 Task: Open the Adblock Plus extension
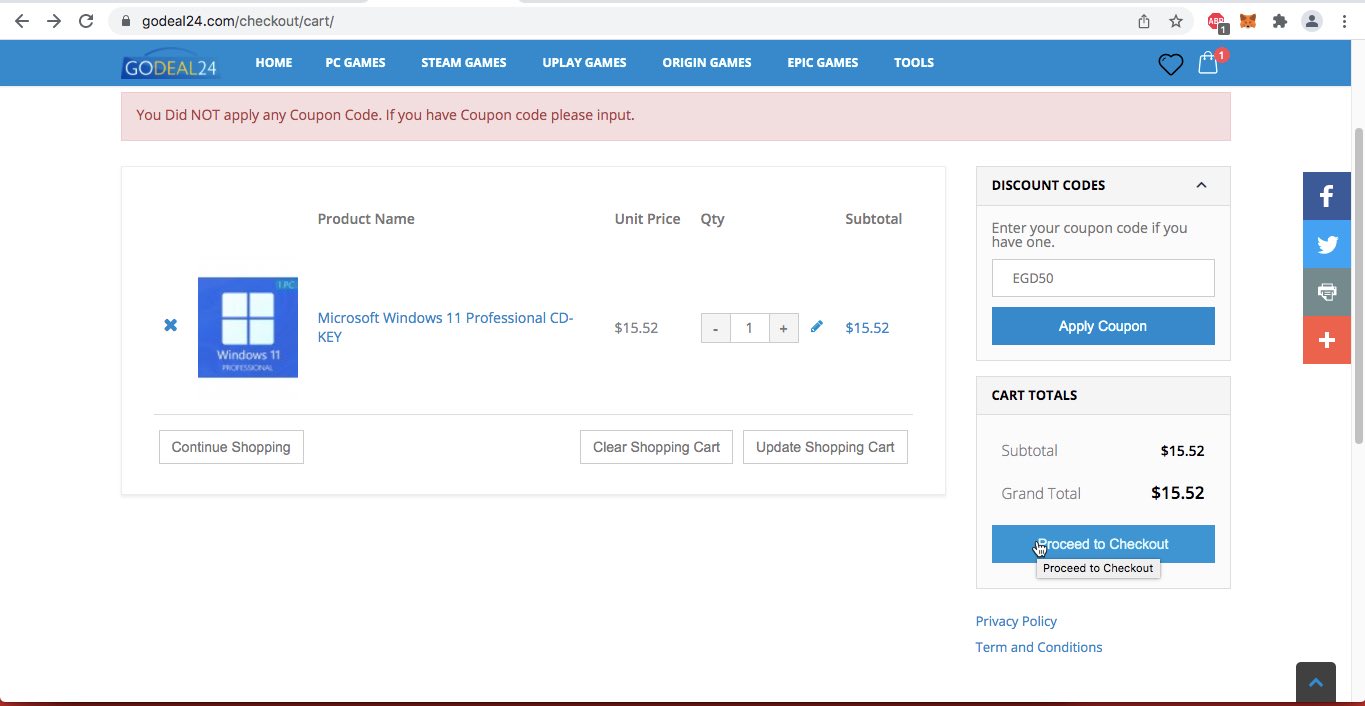1216,22
